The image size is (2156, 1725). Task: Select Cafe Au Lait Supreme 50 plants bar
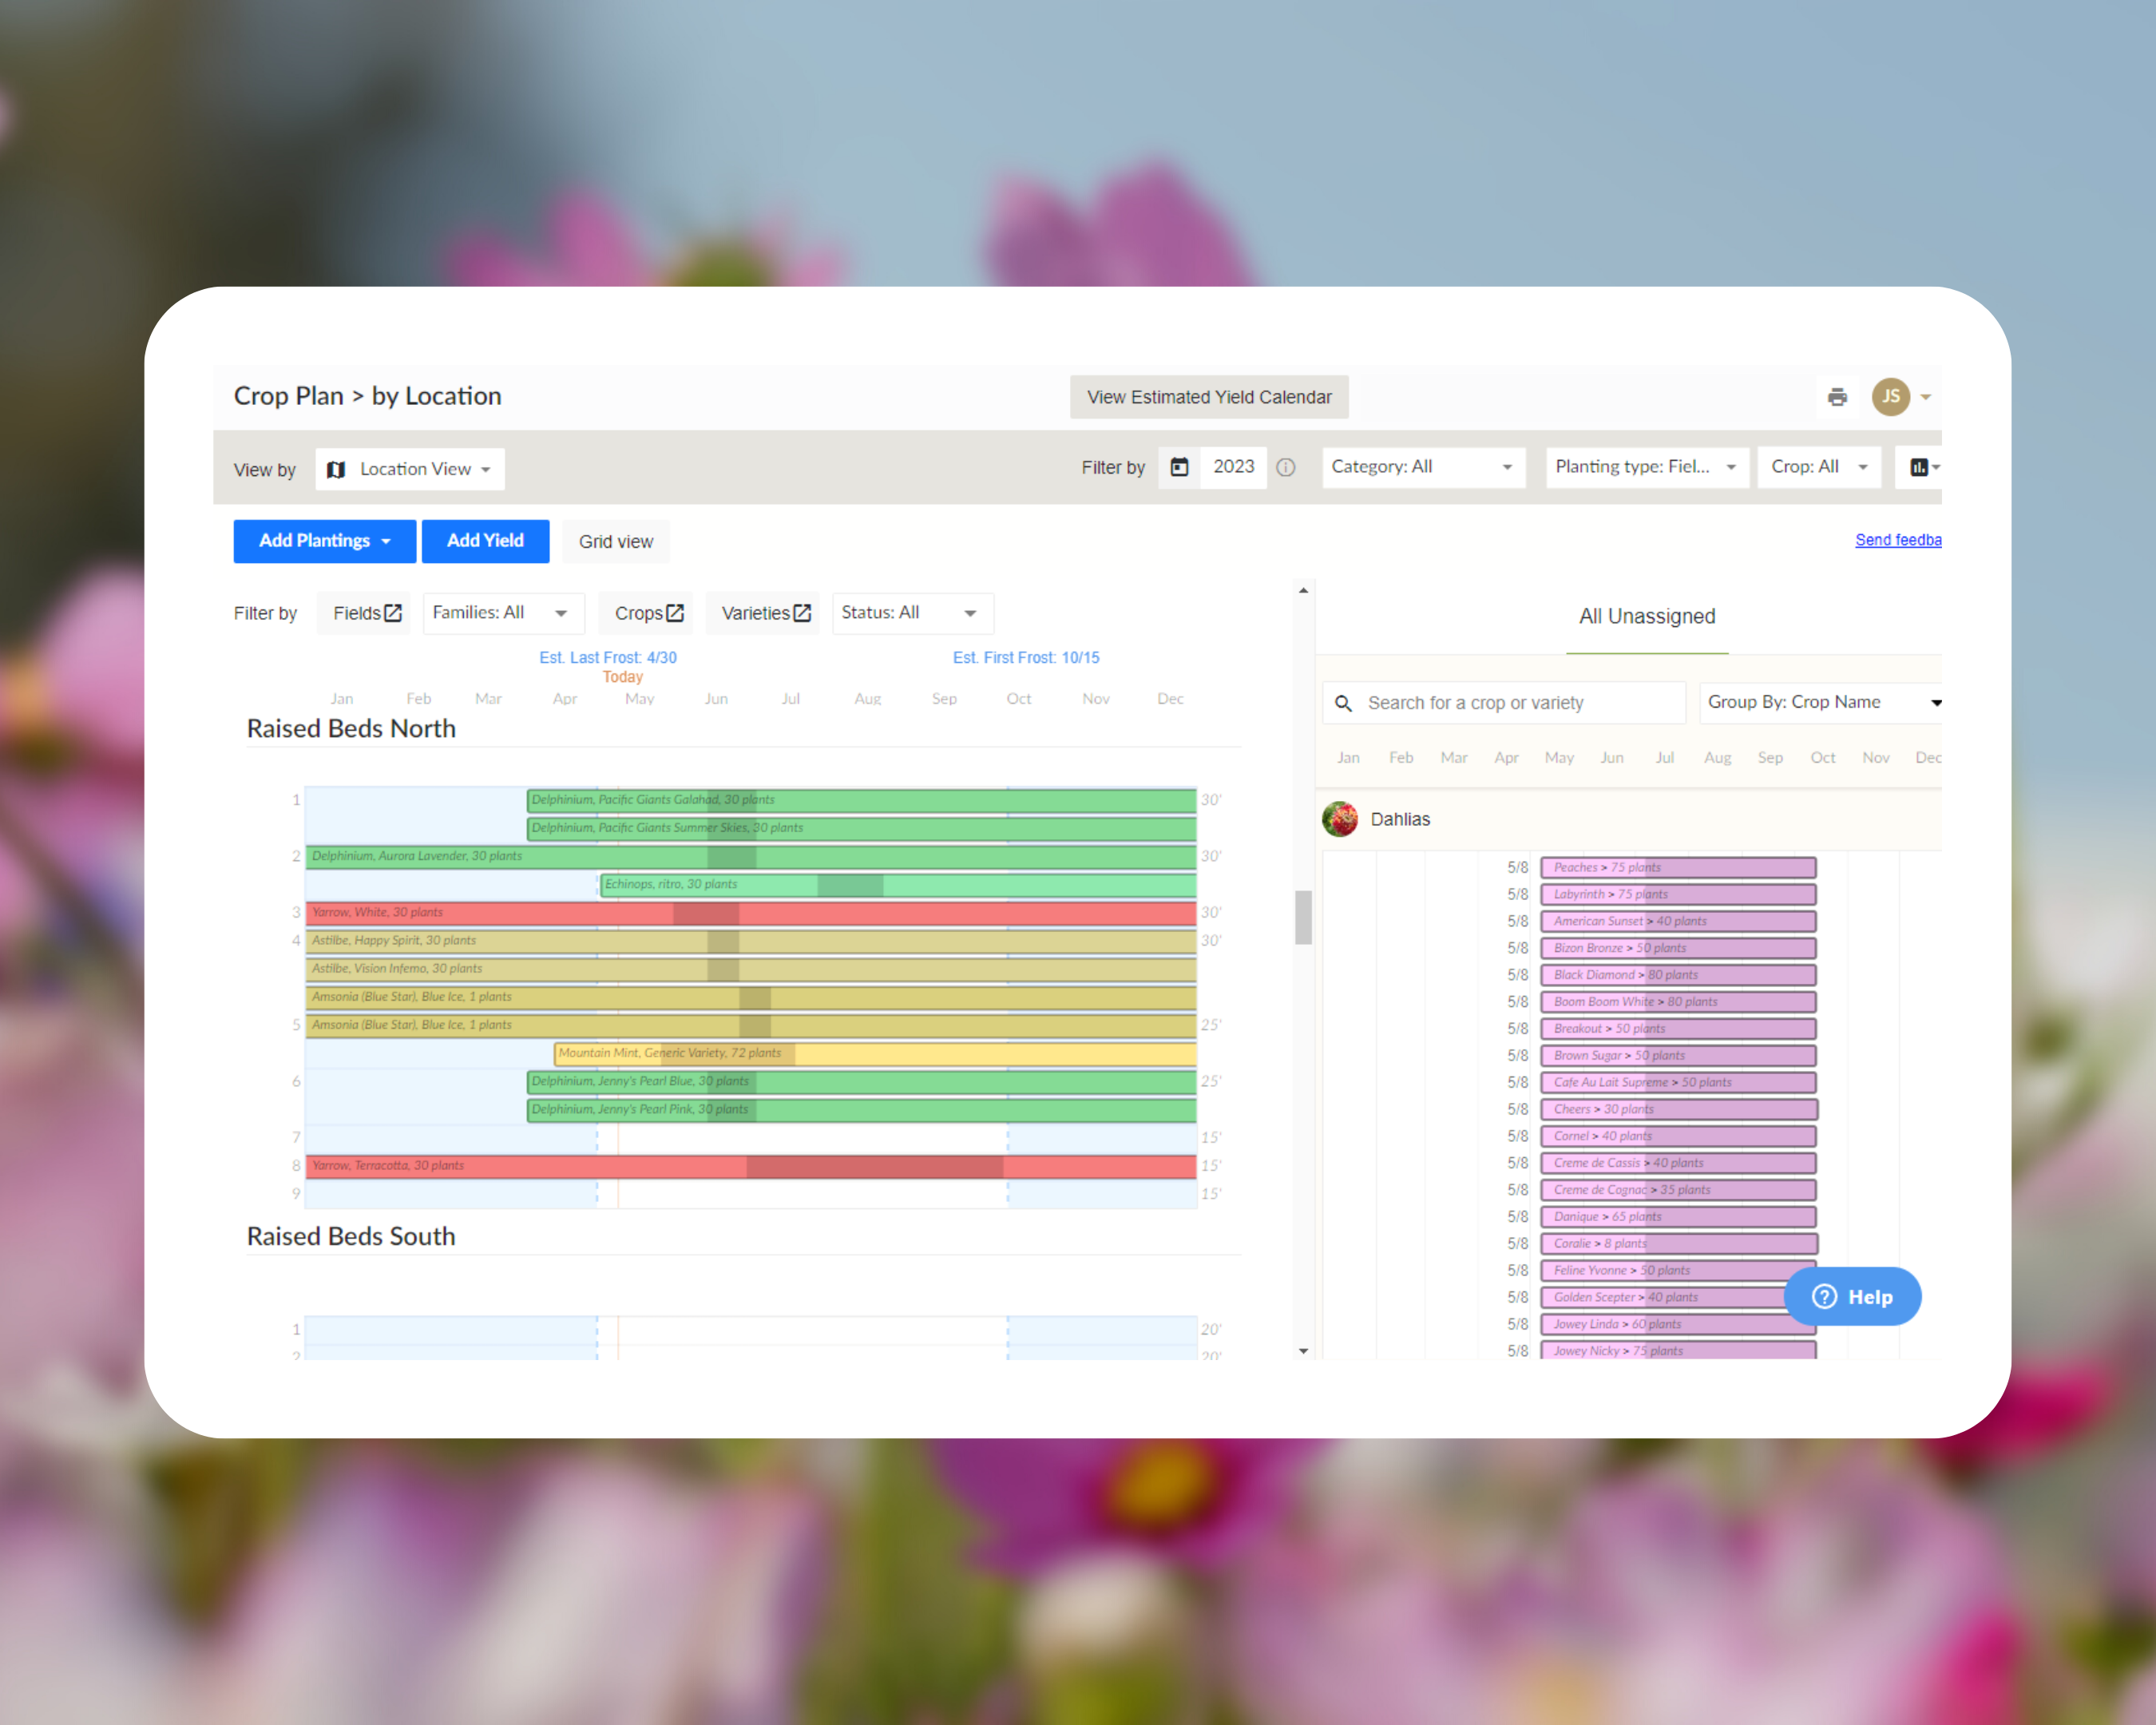pos(1678,1083)
